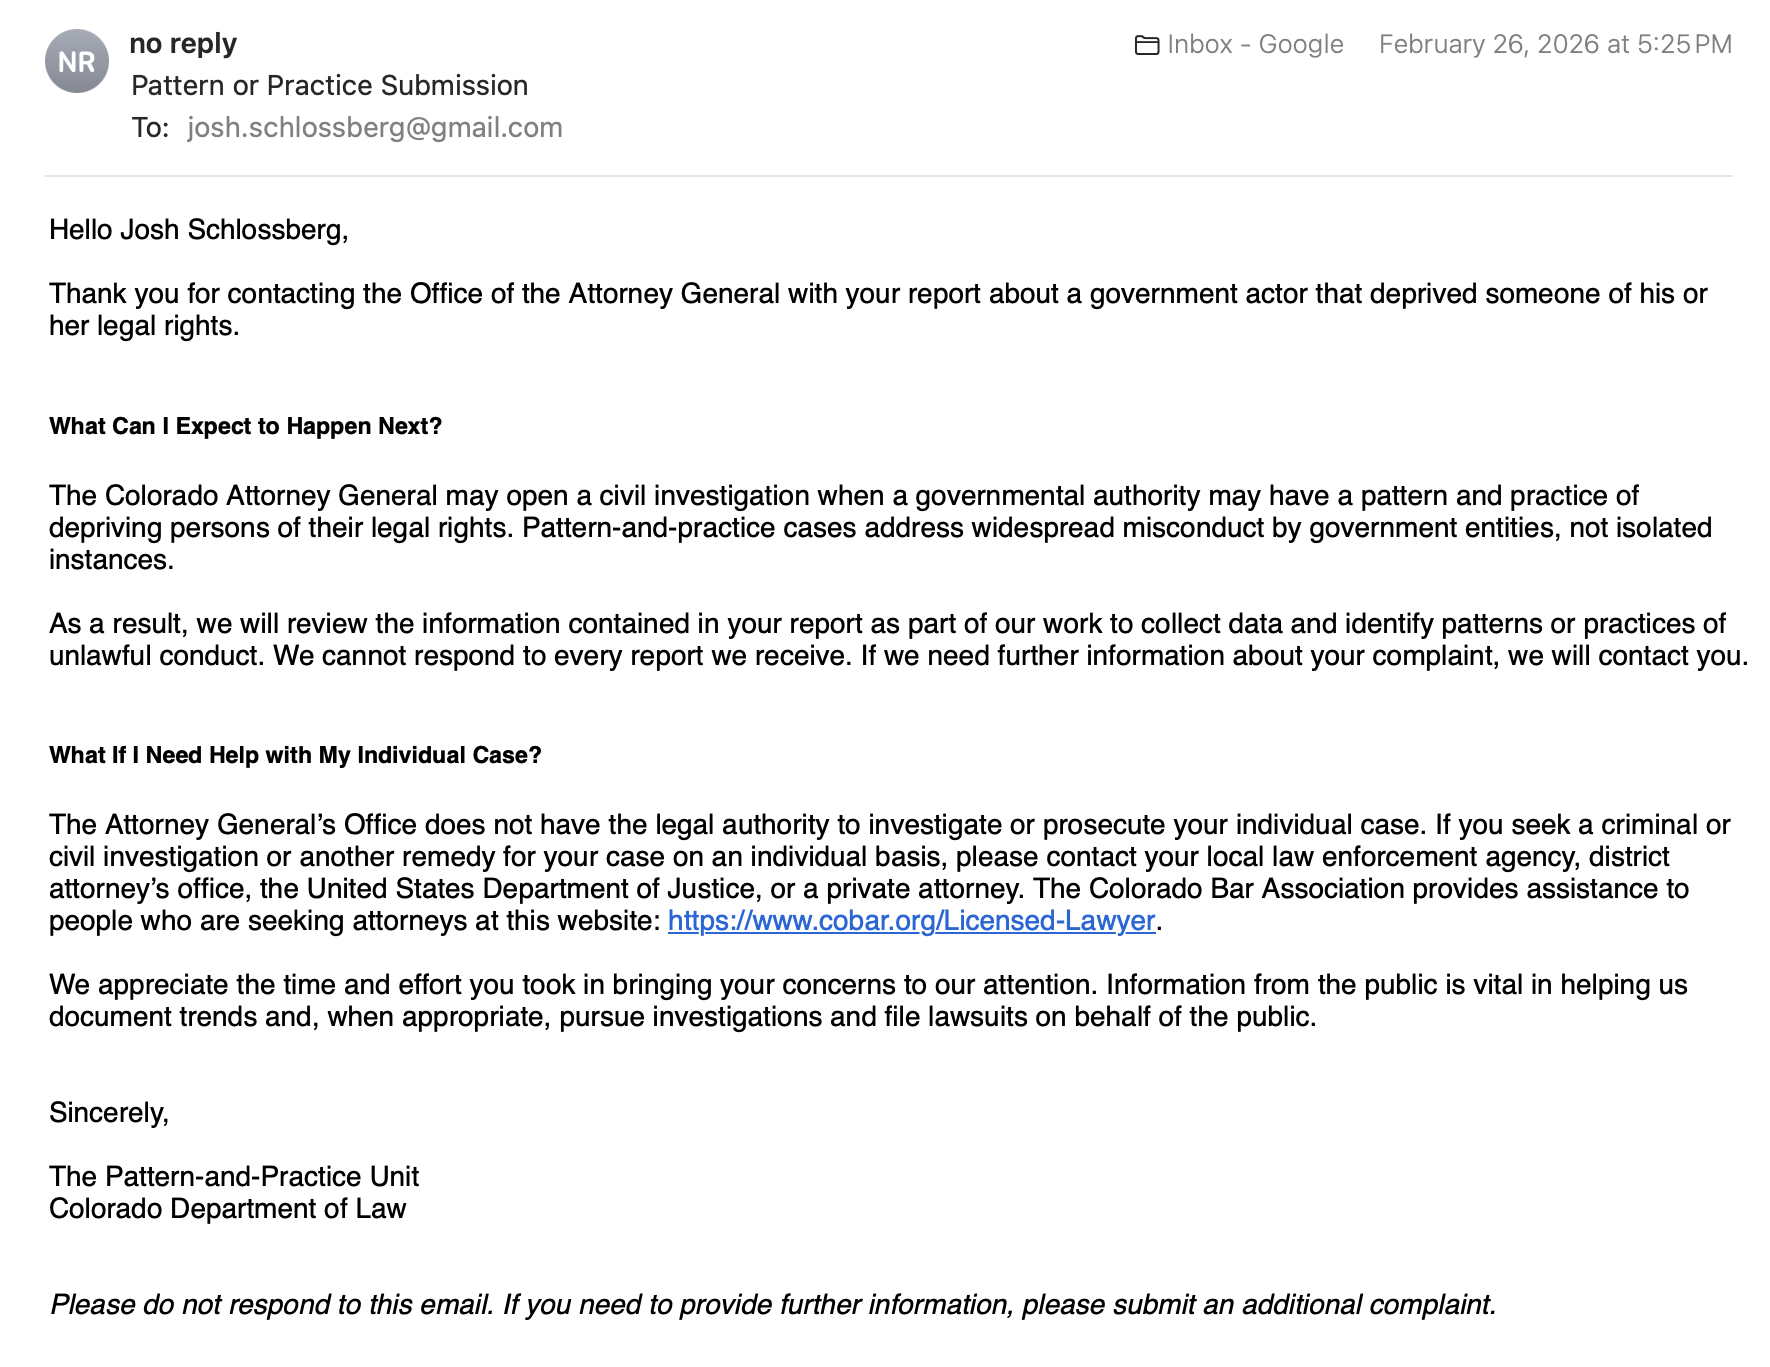Click the "Sincerely," closing line
1770x1367 pixels.
pos(109,1113)
